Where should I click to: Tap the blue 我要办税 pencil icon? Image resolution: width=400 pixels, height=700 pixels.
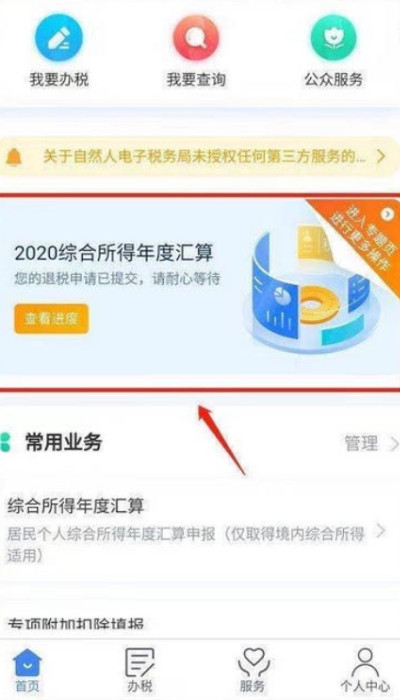click(59, 38)
